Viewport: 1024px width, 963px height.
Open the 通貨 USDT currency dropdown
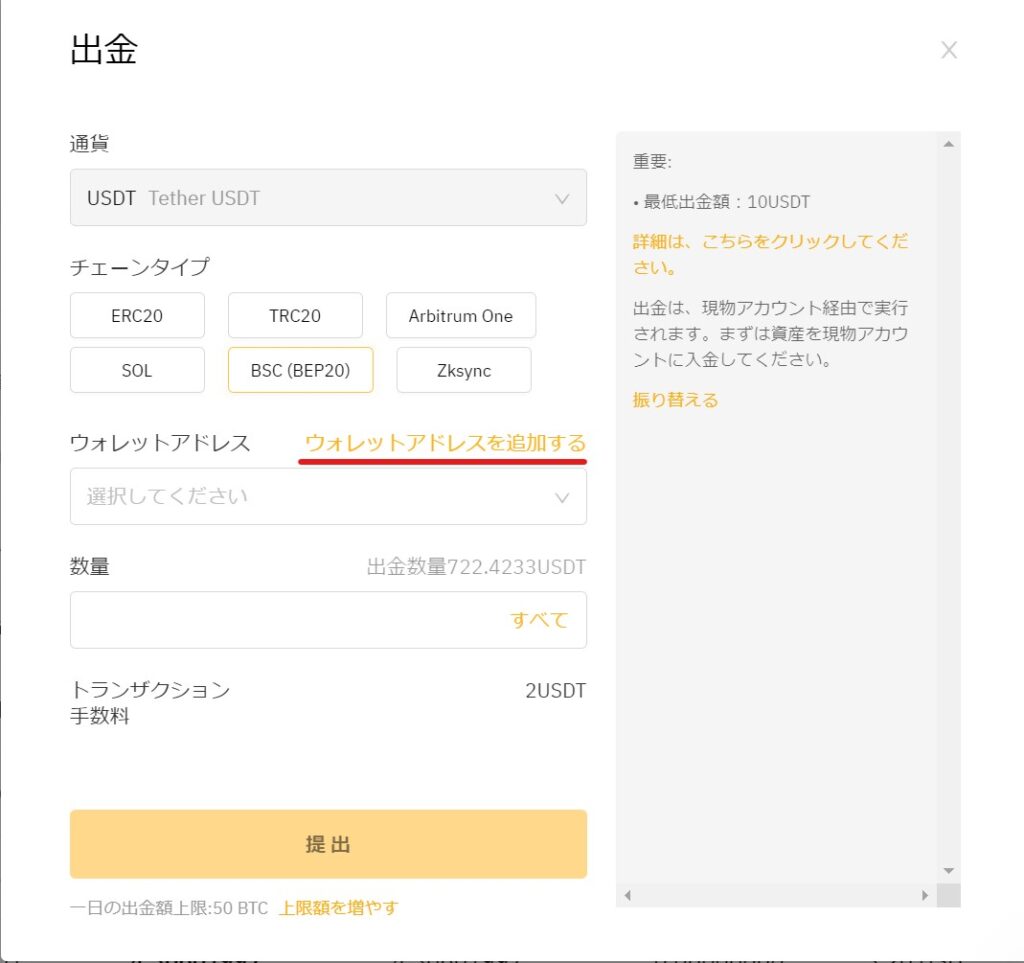pos(328,197)
